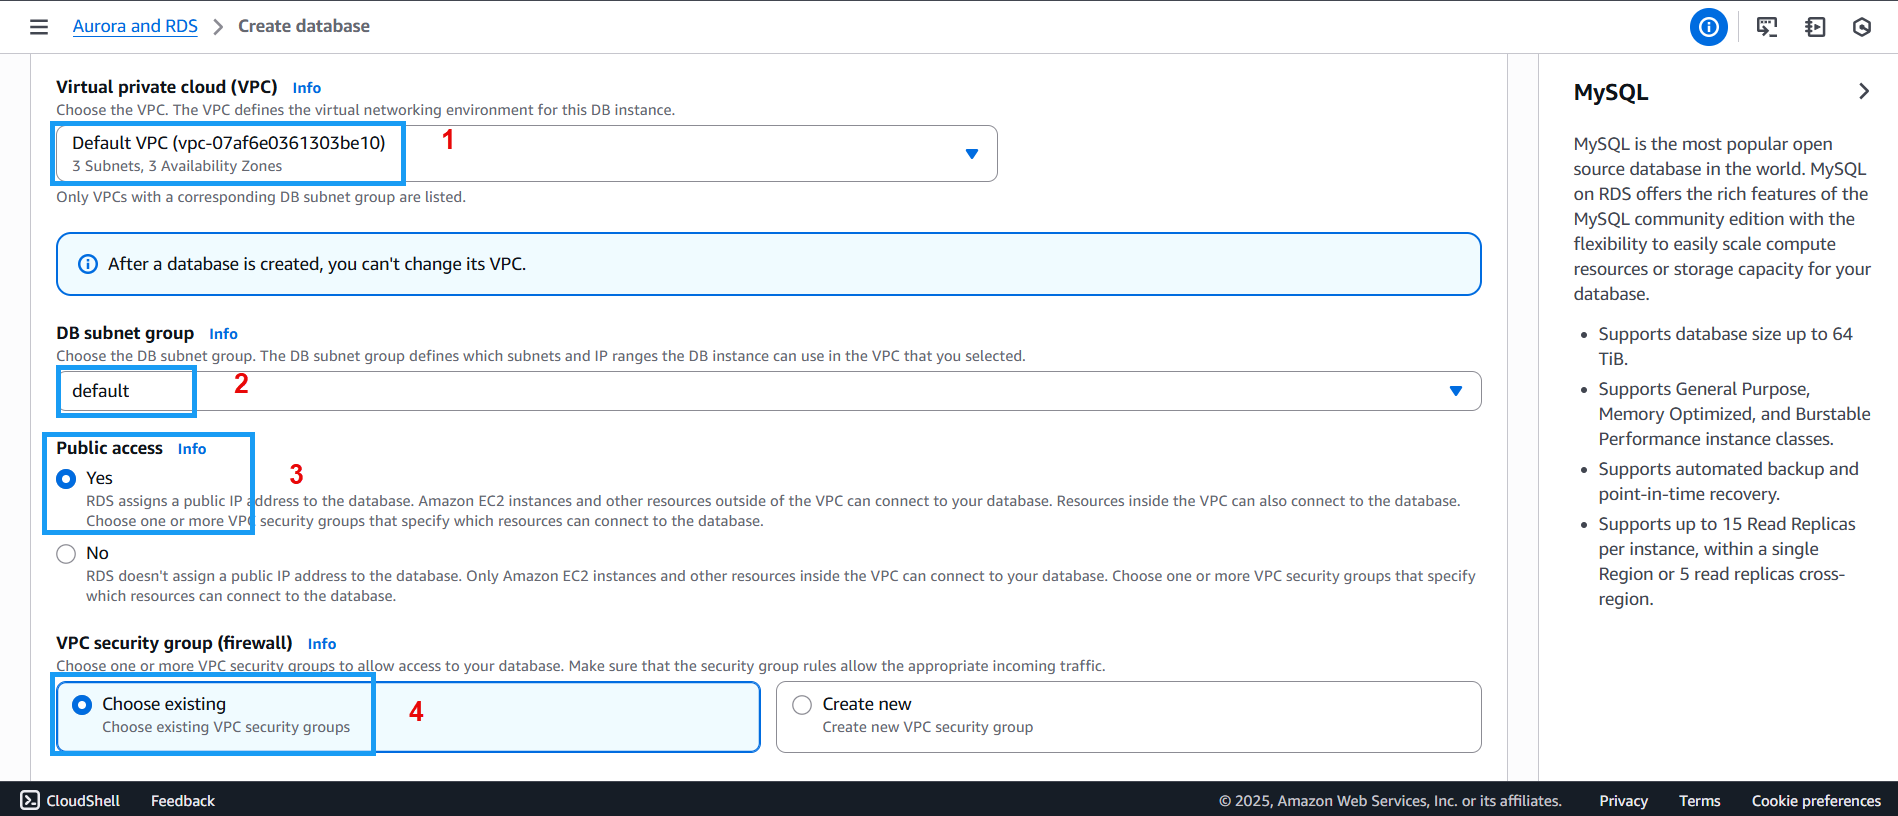Click 'Choose existing VPC security groups' description
This screenshot has height=816, width=1898.
pos(226,727)
